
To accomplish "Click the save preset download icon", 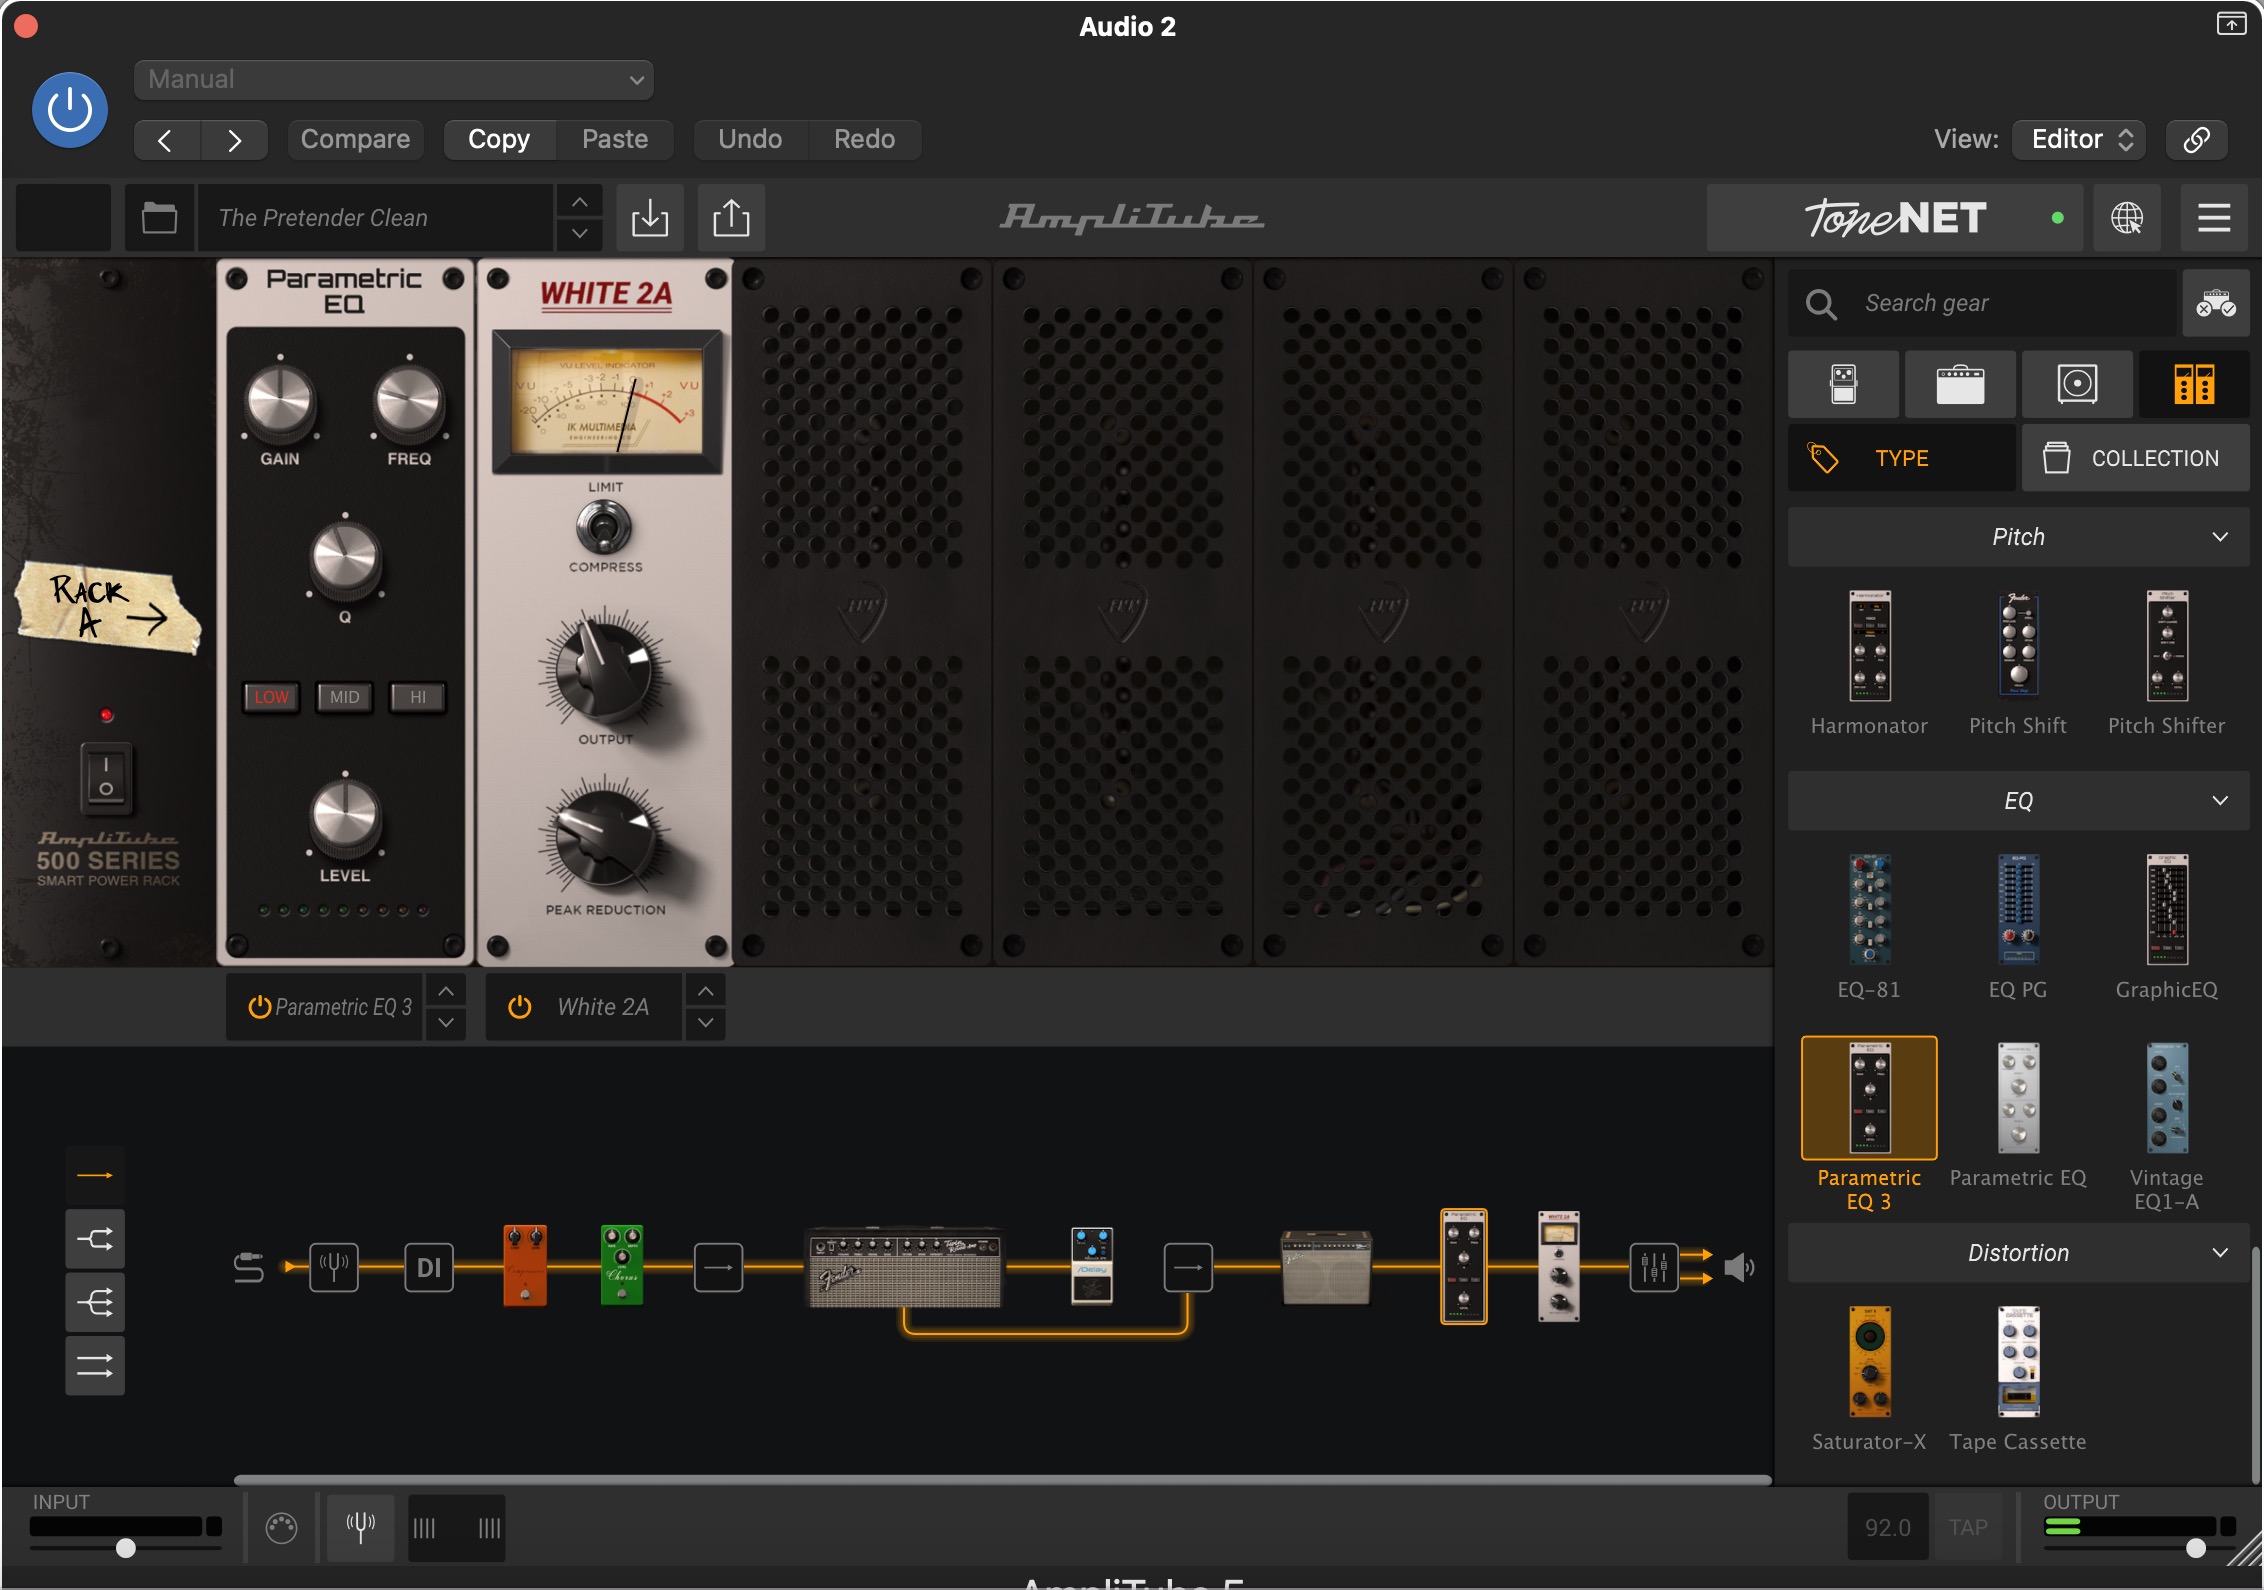I will coord(650,217).
